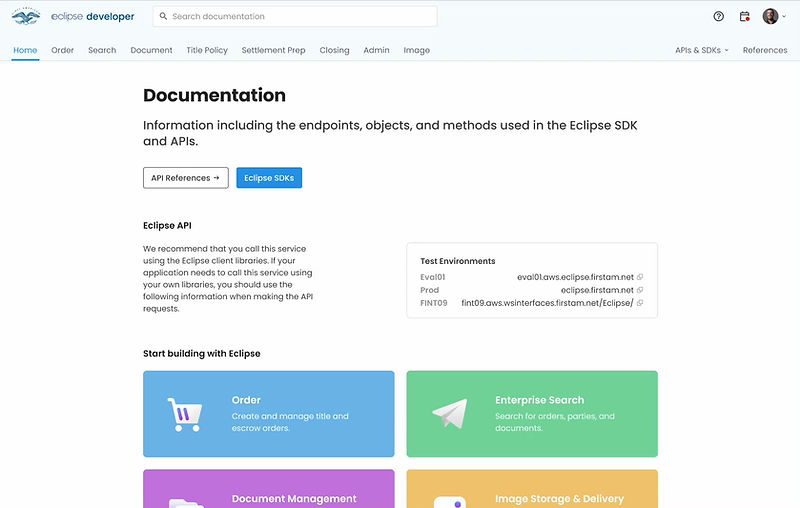Click the API References button
Image resolution: width=800 pixels, height=508 pixels.
click(186, 177)
